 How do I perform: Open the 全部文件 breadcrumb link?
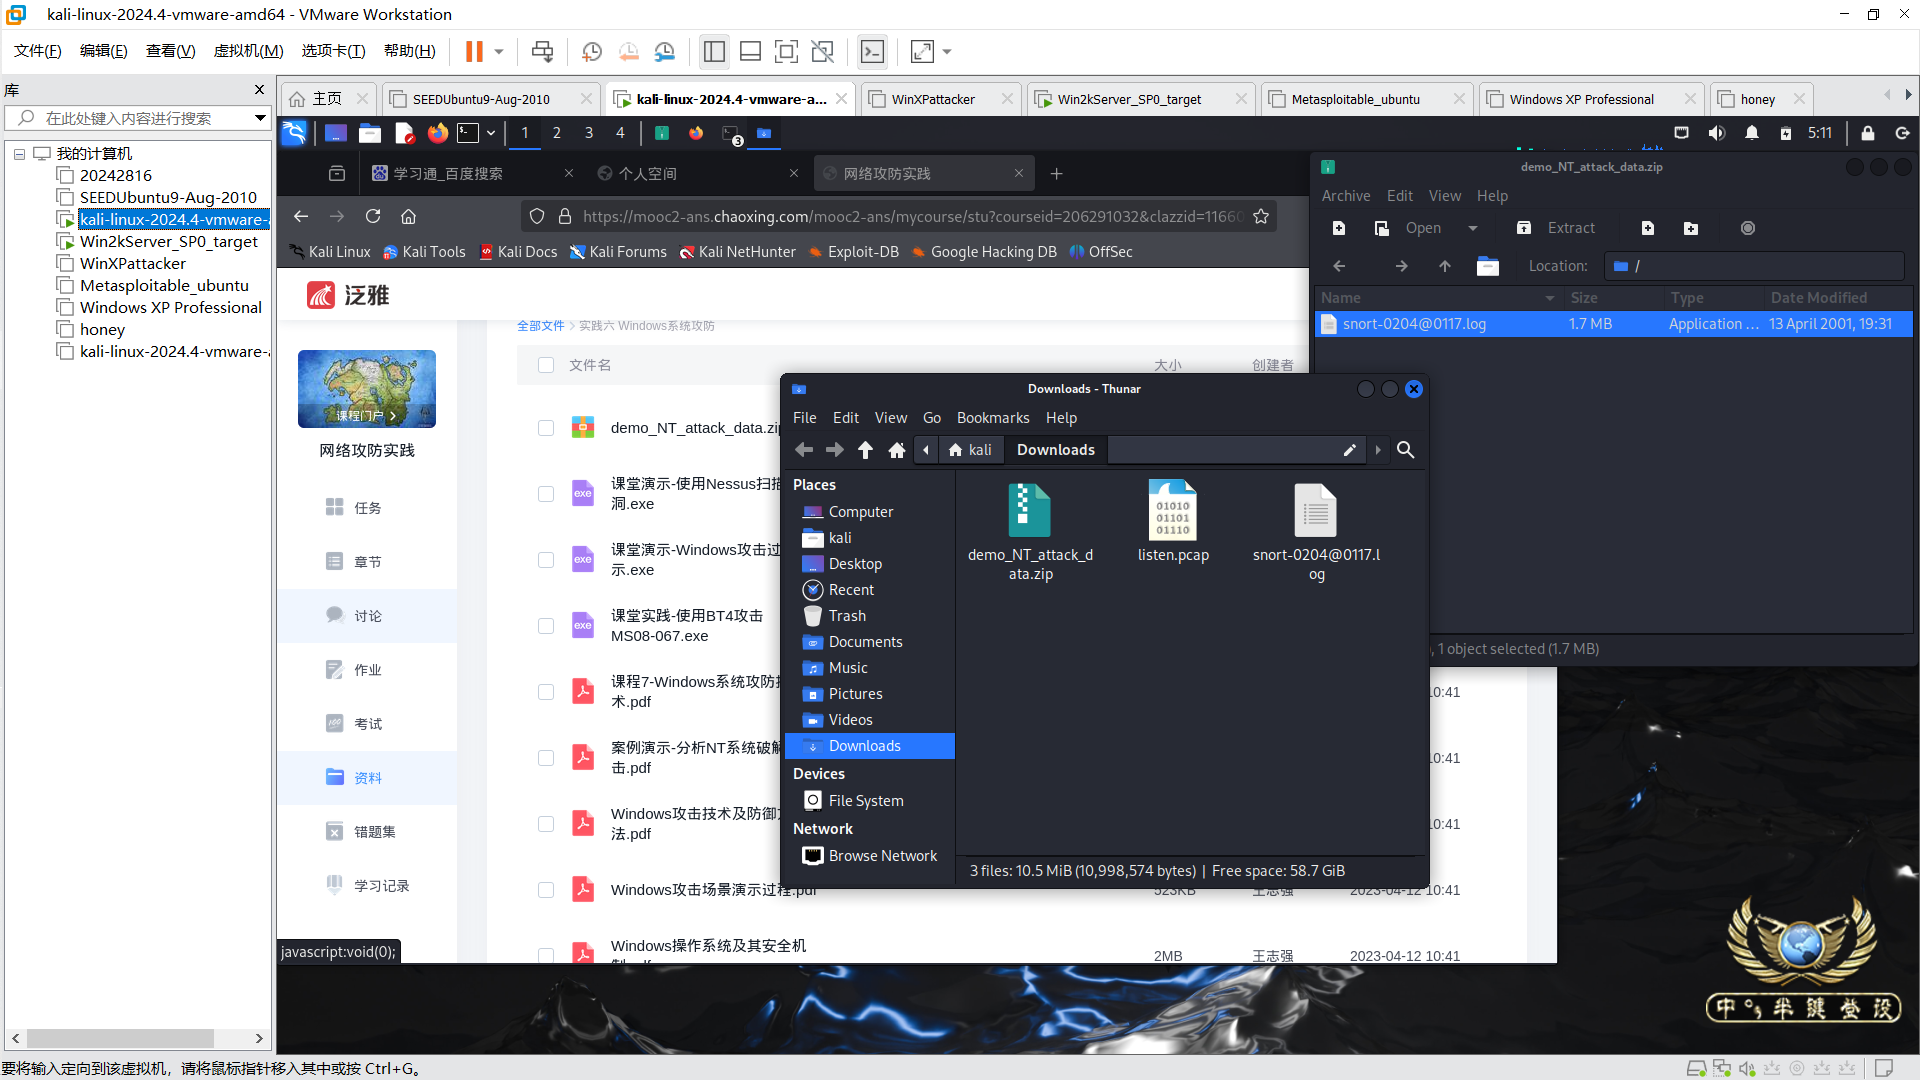pos(540,326)
